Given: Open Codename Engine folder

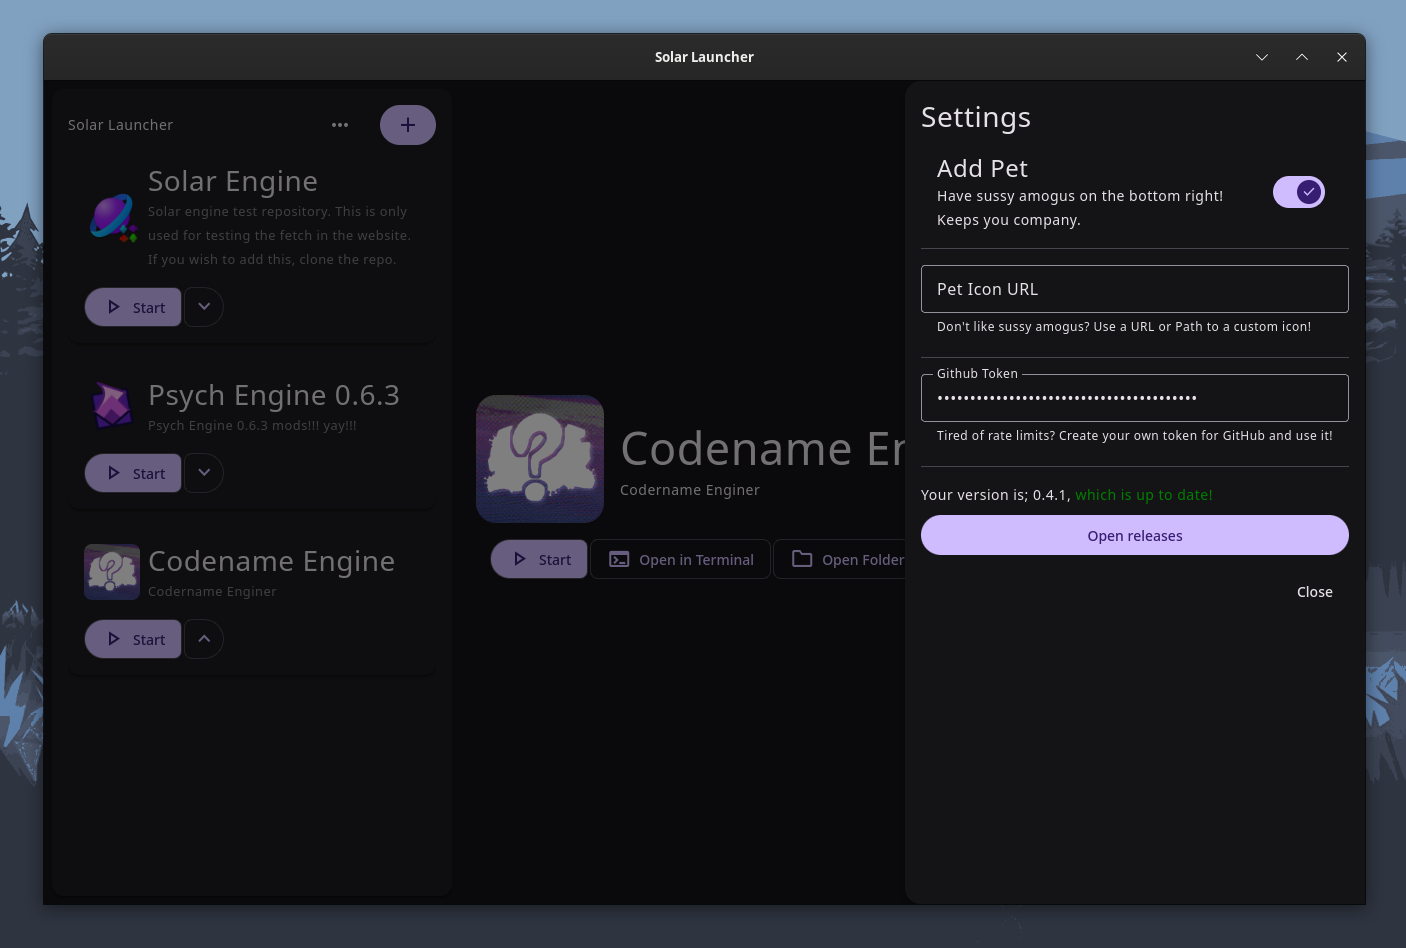Looking at the screenshot, I should click(x=840, y=559).
